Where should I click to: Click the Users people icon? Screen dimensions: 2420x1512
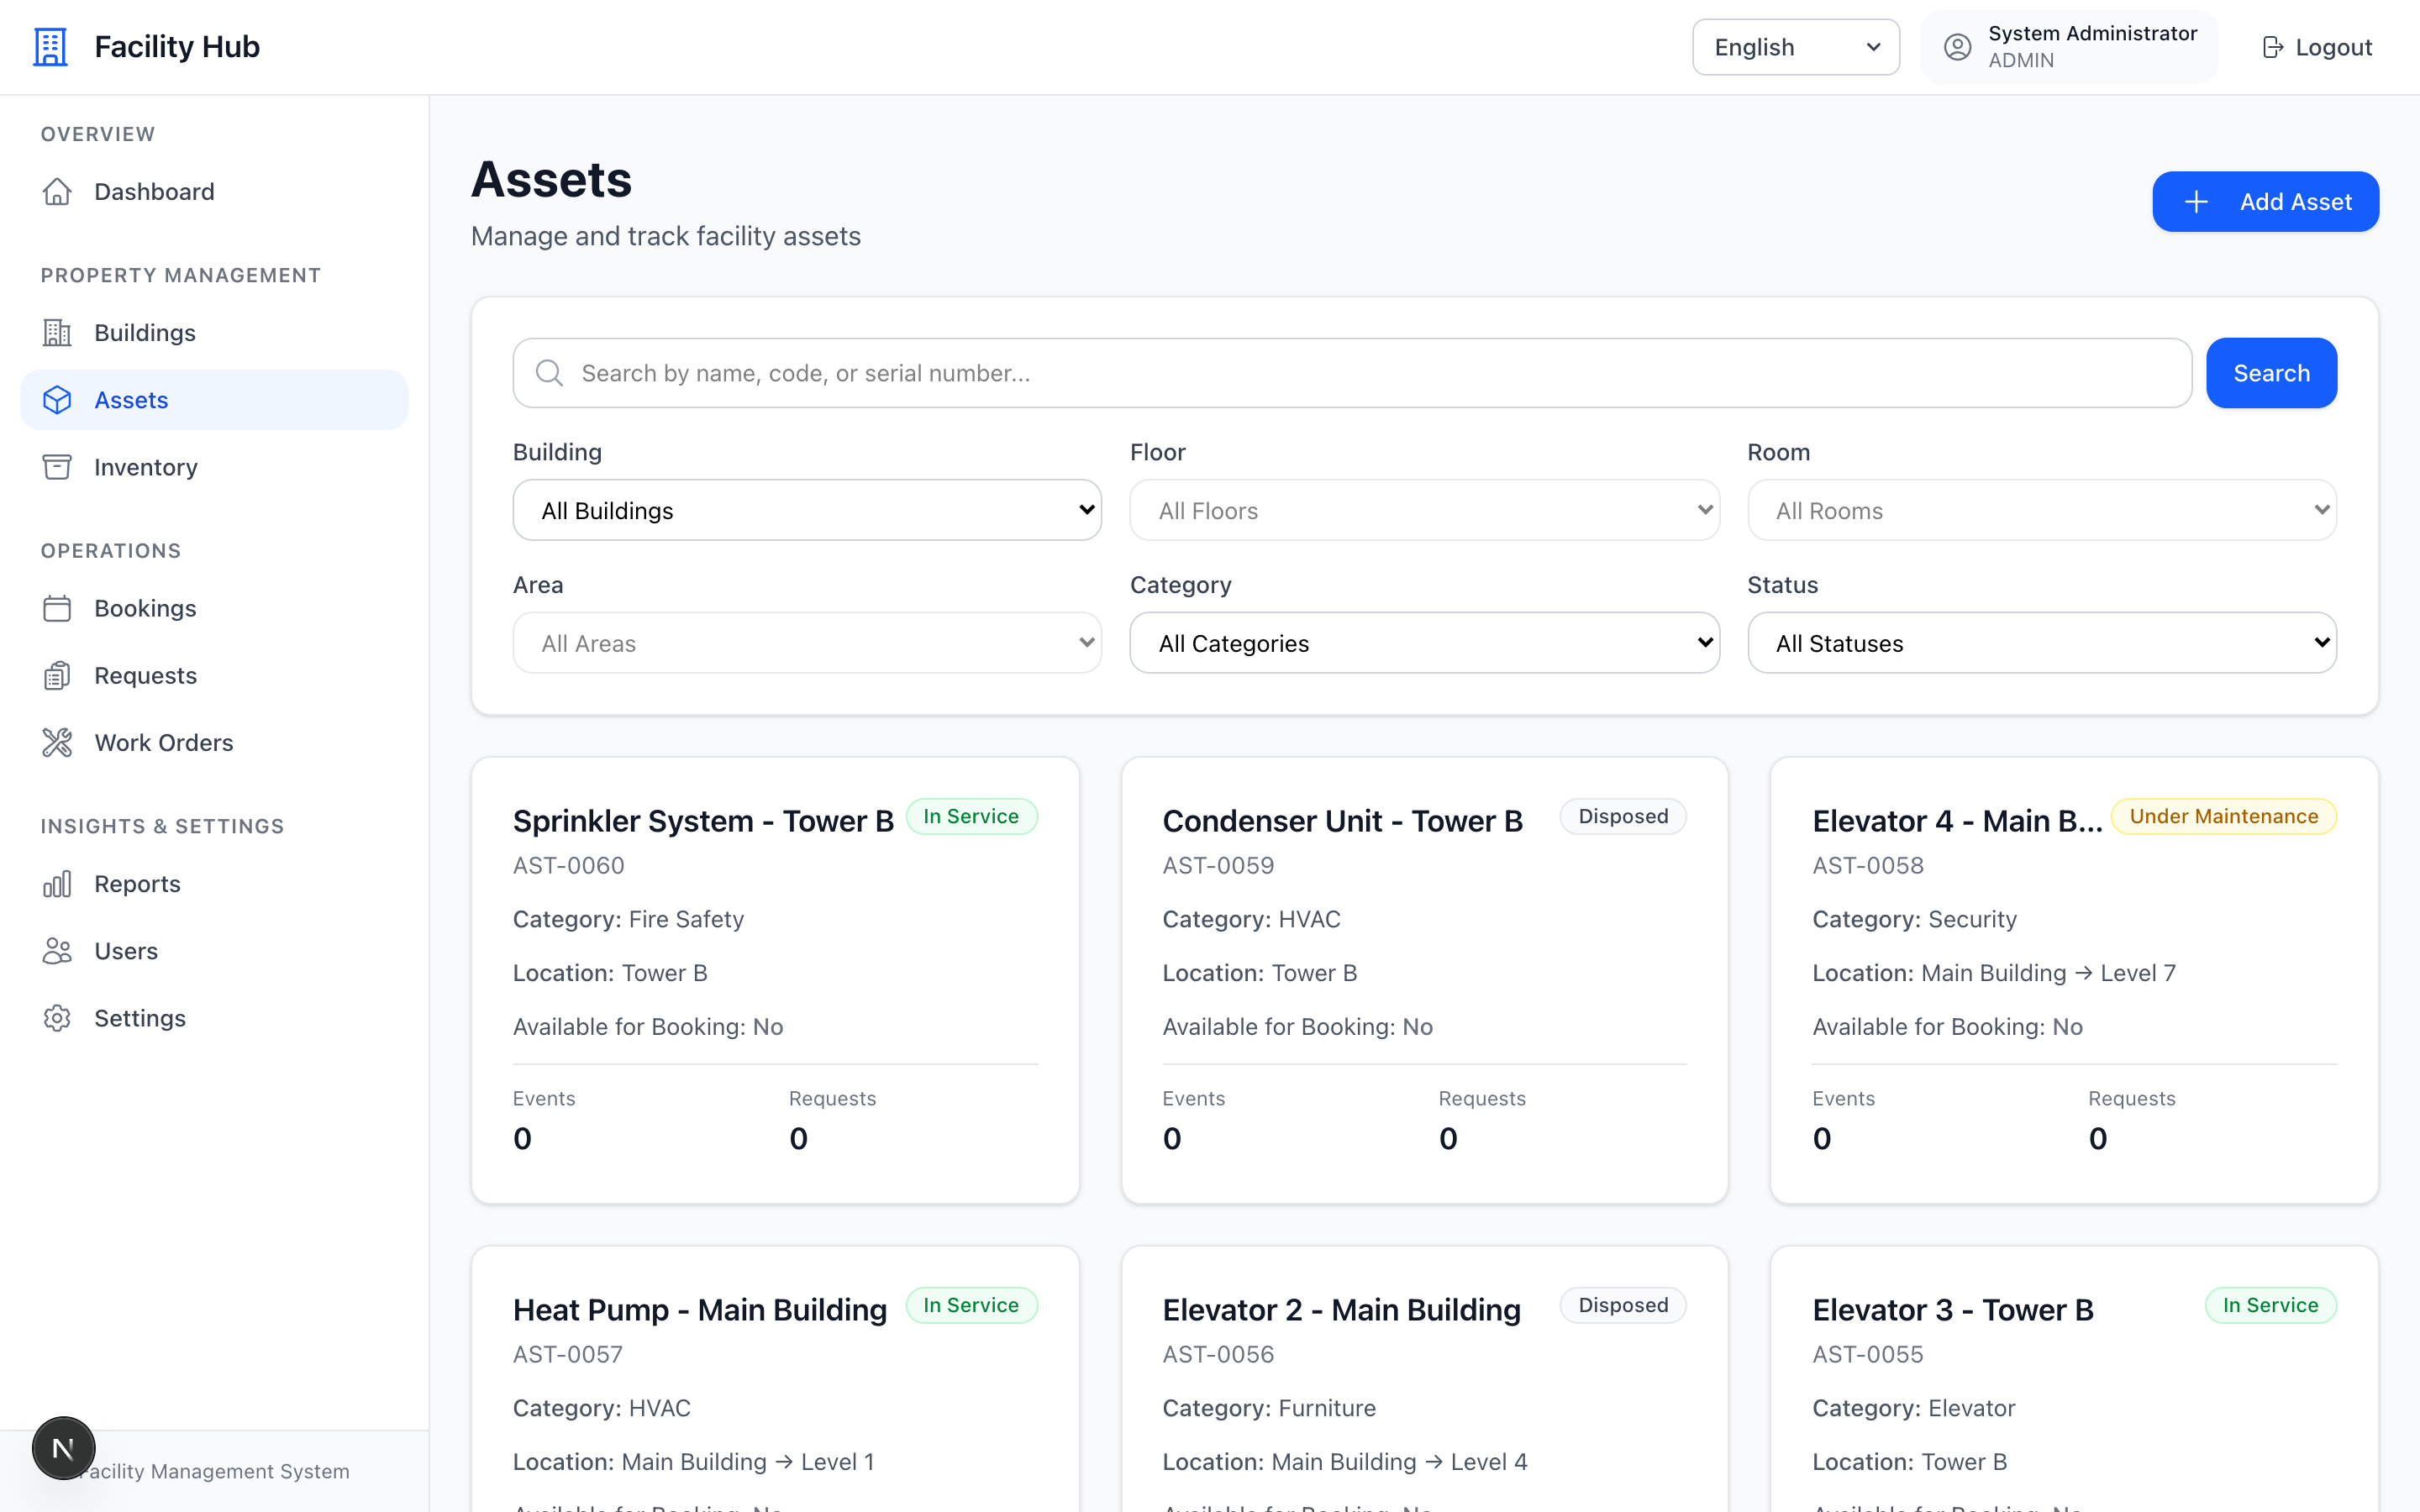(57, 951)
